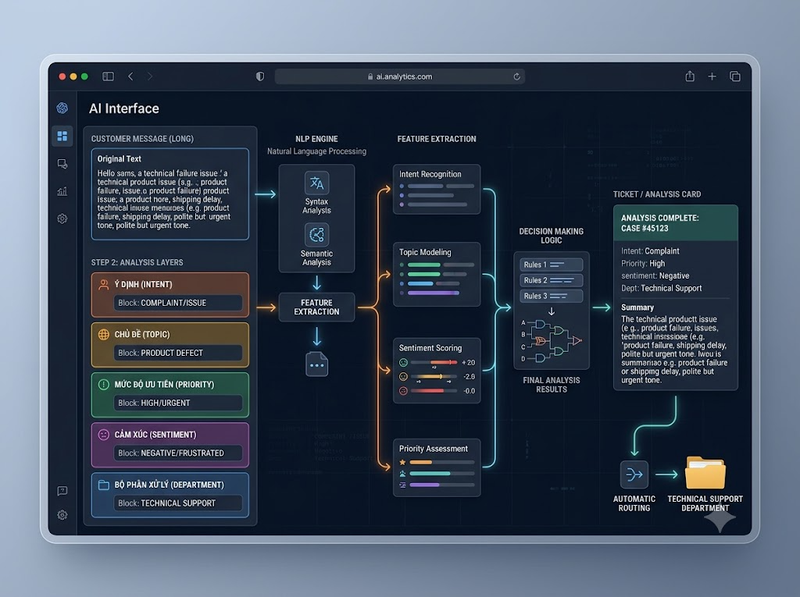Screen dimensions: 800x597
Task: Select Rules 1 in Decision Making Logic
Action: (x=551, y=264)
